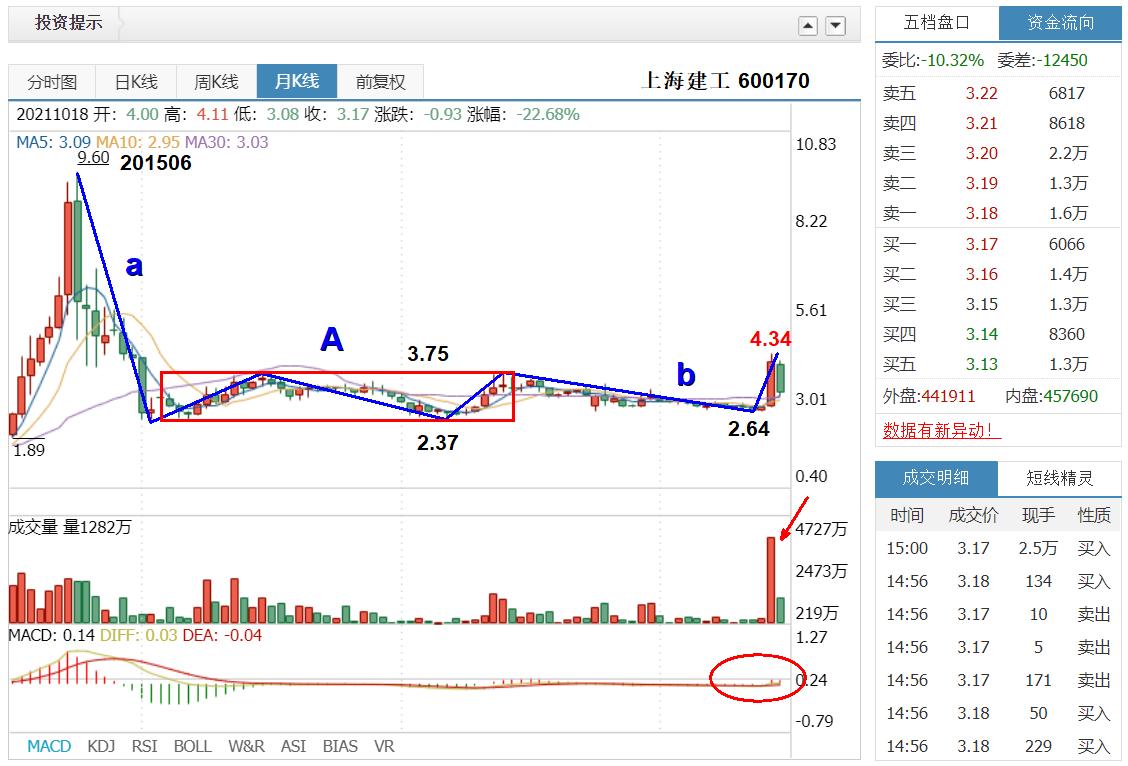Click the 现手 value 229
This screenshot has width=1128, height=766.
pos(1038,747)
